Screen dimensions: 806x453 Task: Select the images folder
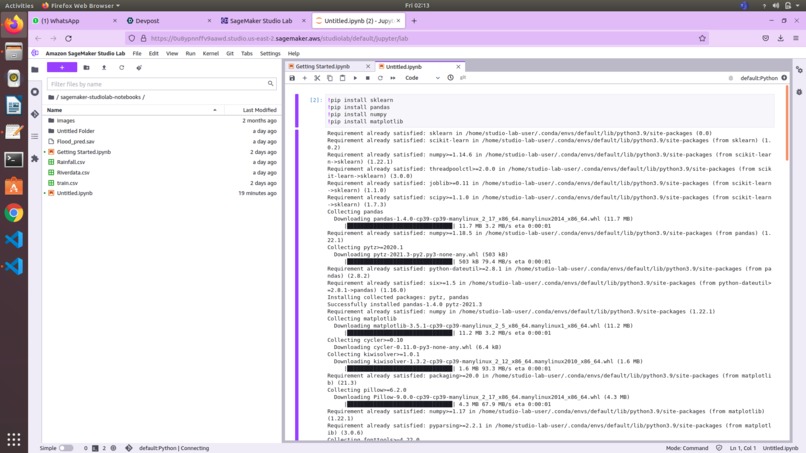pyautogui.click(x=161, y=121)
